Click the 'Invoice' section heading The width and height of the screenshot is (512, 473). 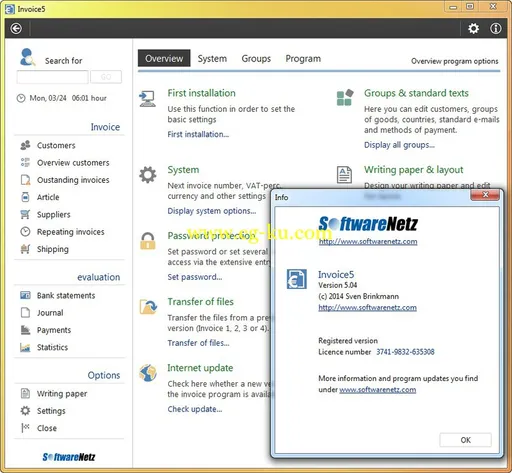pyautogui.click(x=105, y=127)
